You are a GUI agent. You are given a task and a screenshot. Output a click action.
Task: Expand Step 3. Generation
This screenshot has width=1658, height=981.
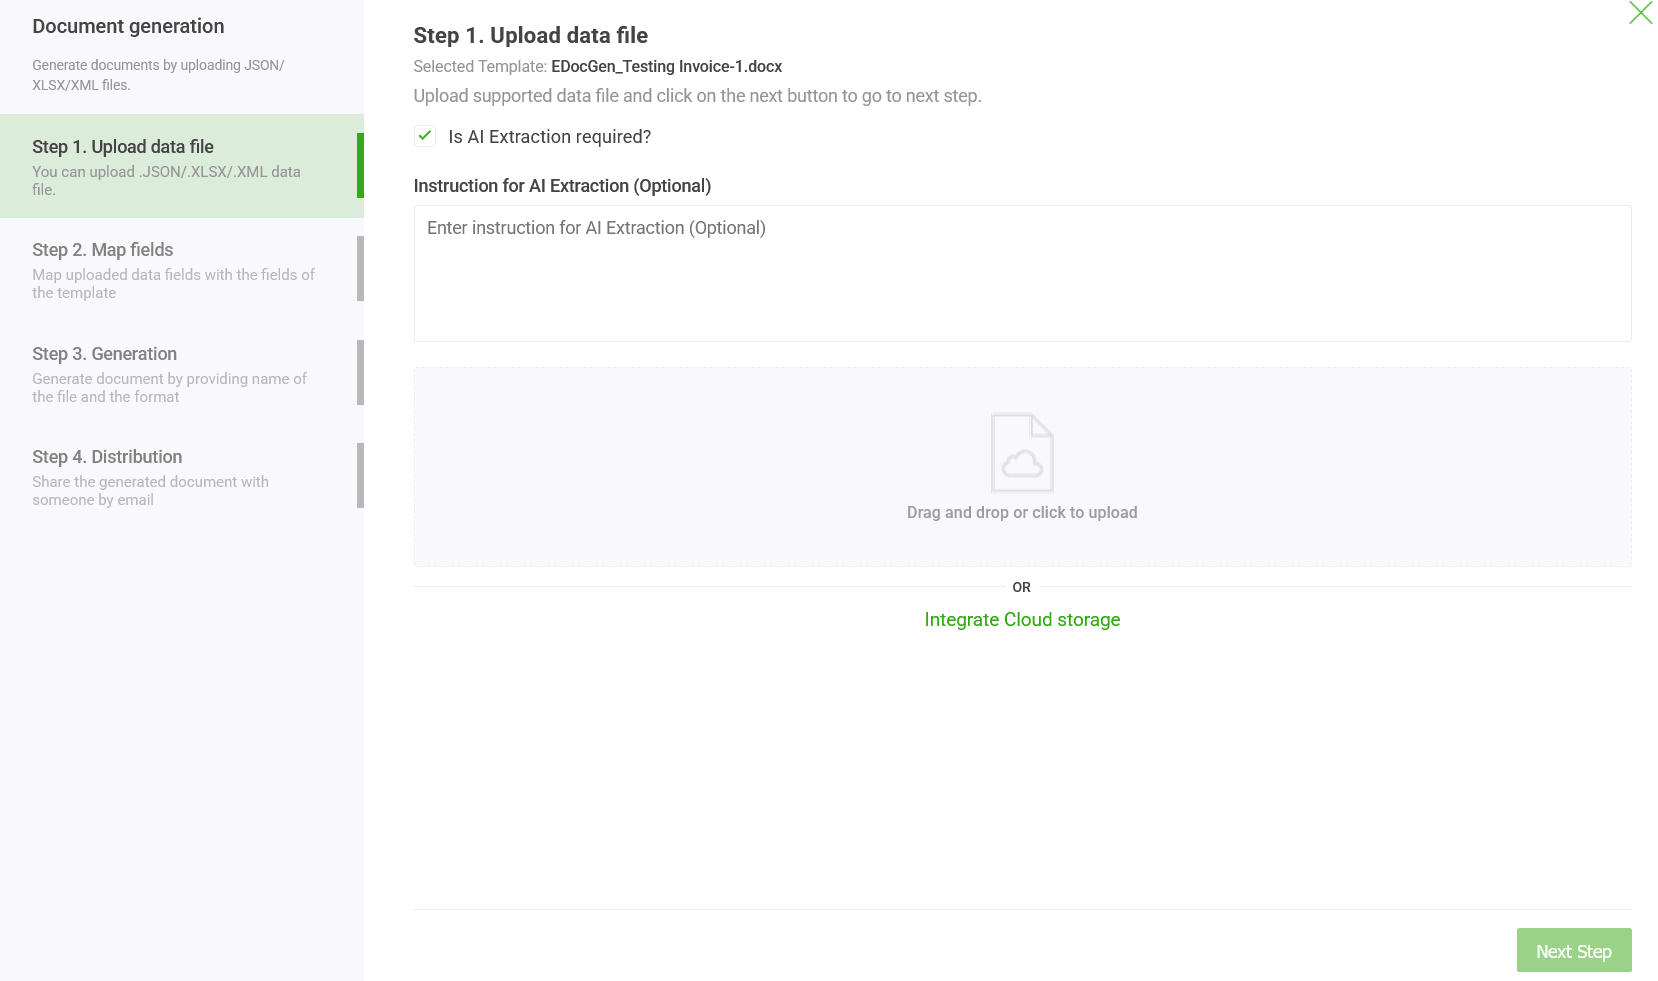tap(180, 374)
